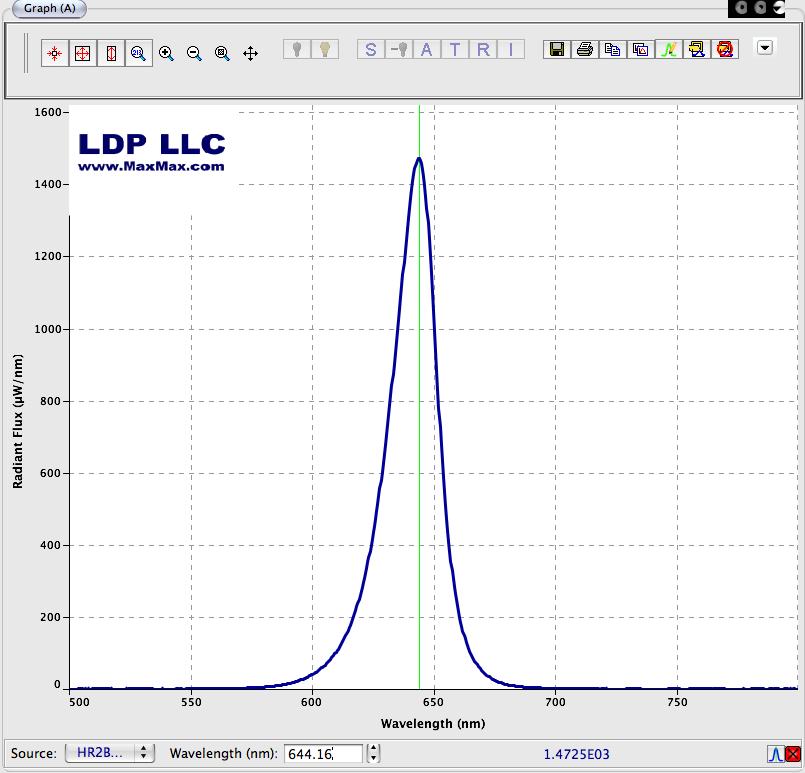Click the blue peak-curve icon in status bar

click(775, 754)
